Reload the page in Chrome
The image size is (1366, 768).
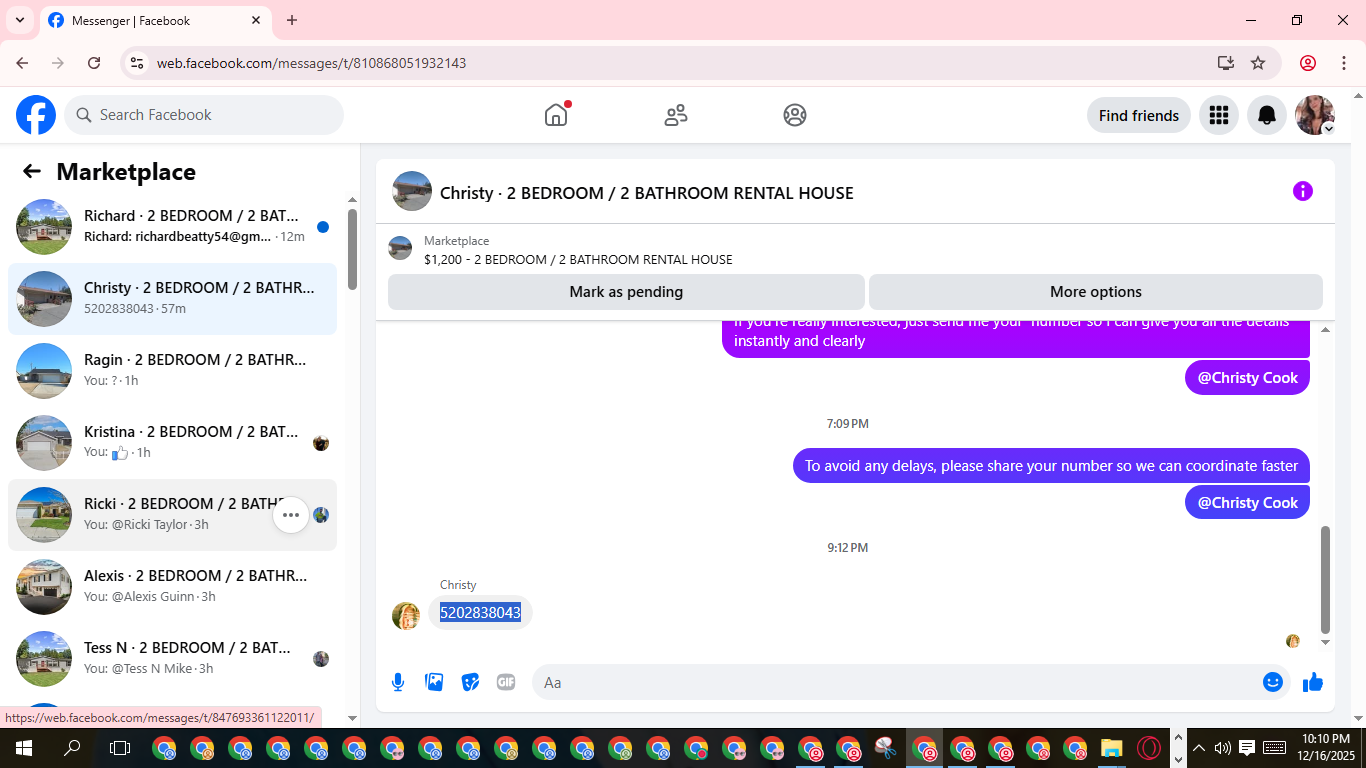point(94,63)
